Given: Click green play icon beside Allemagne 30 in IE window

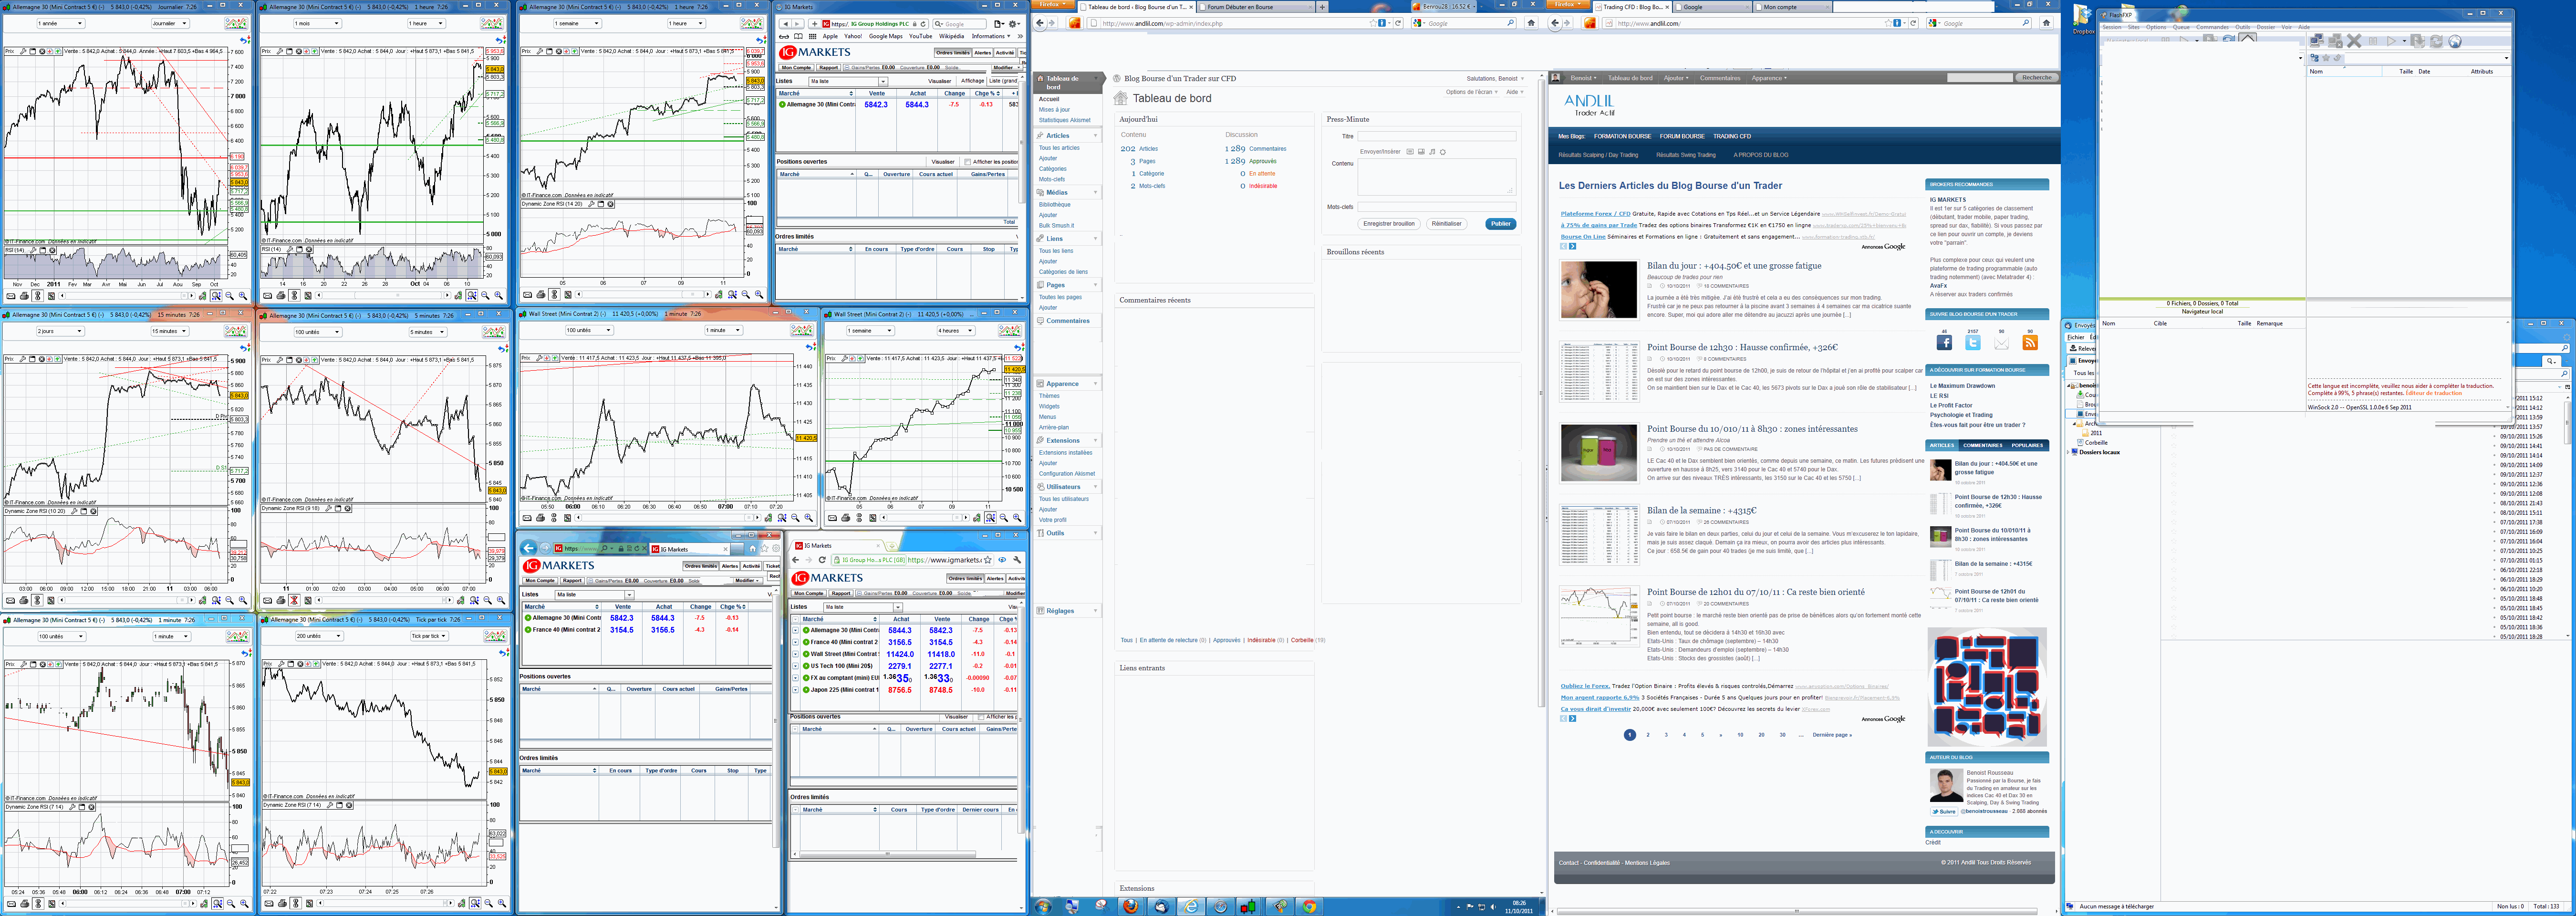Looking at the screenshot, I should tap(528, 617).
